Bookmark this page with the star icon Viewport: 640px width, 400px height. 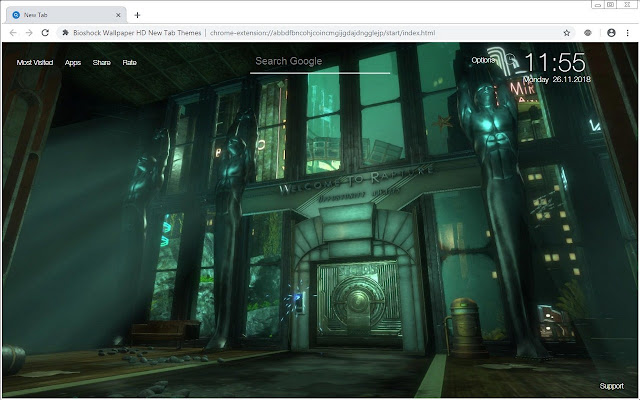coord(567,33)
